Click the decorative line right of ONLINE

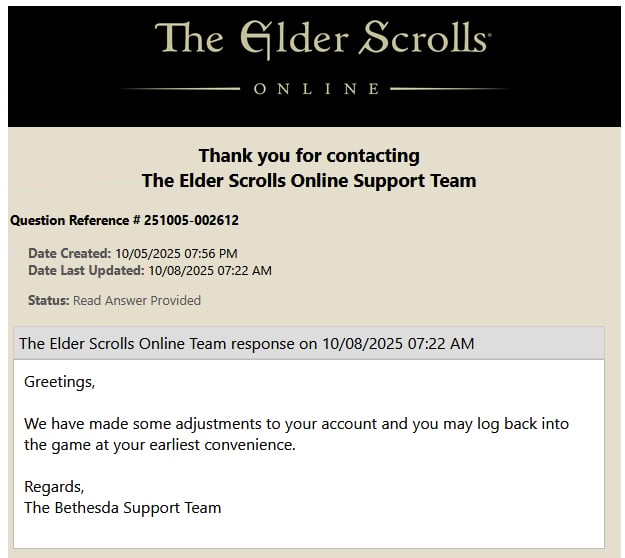click(450, 89)
